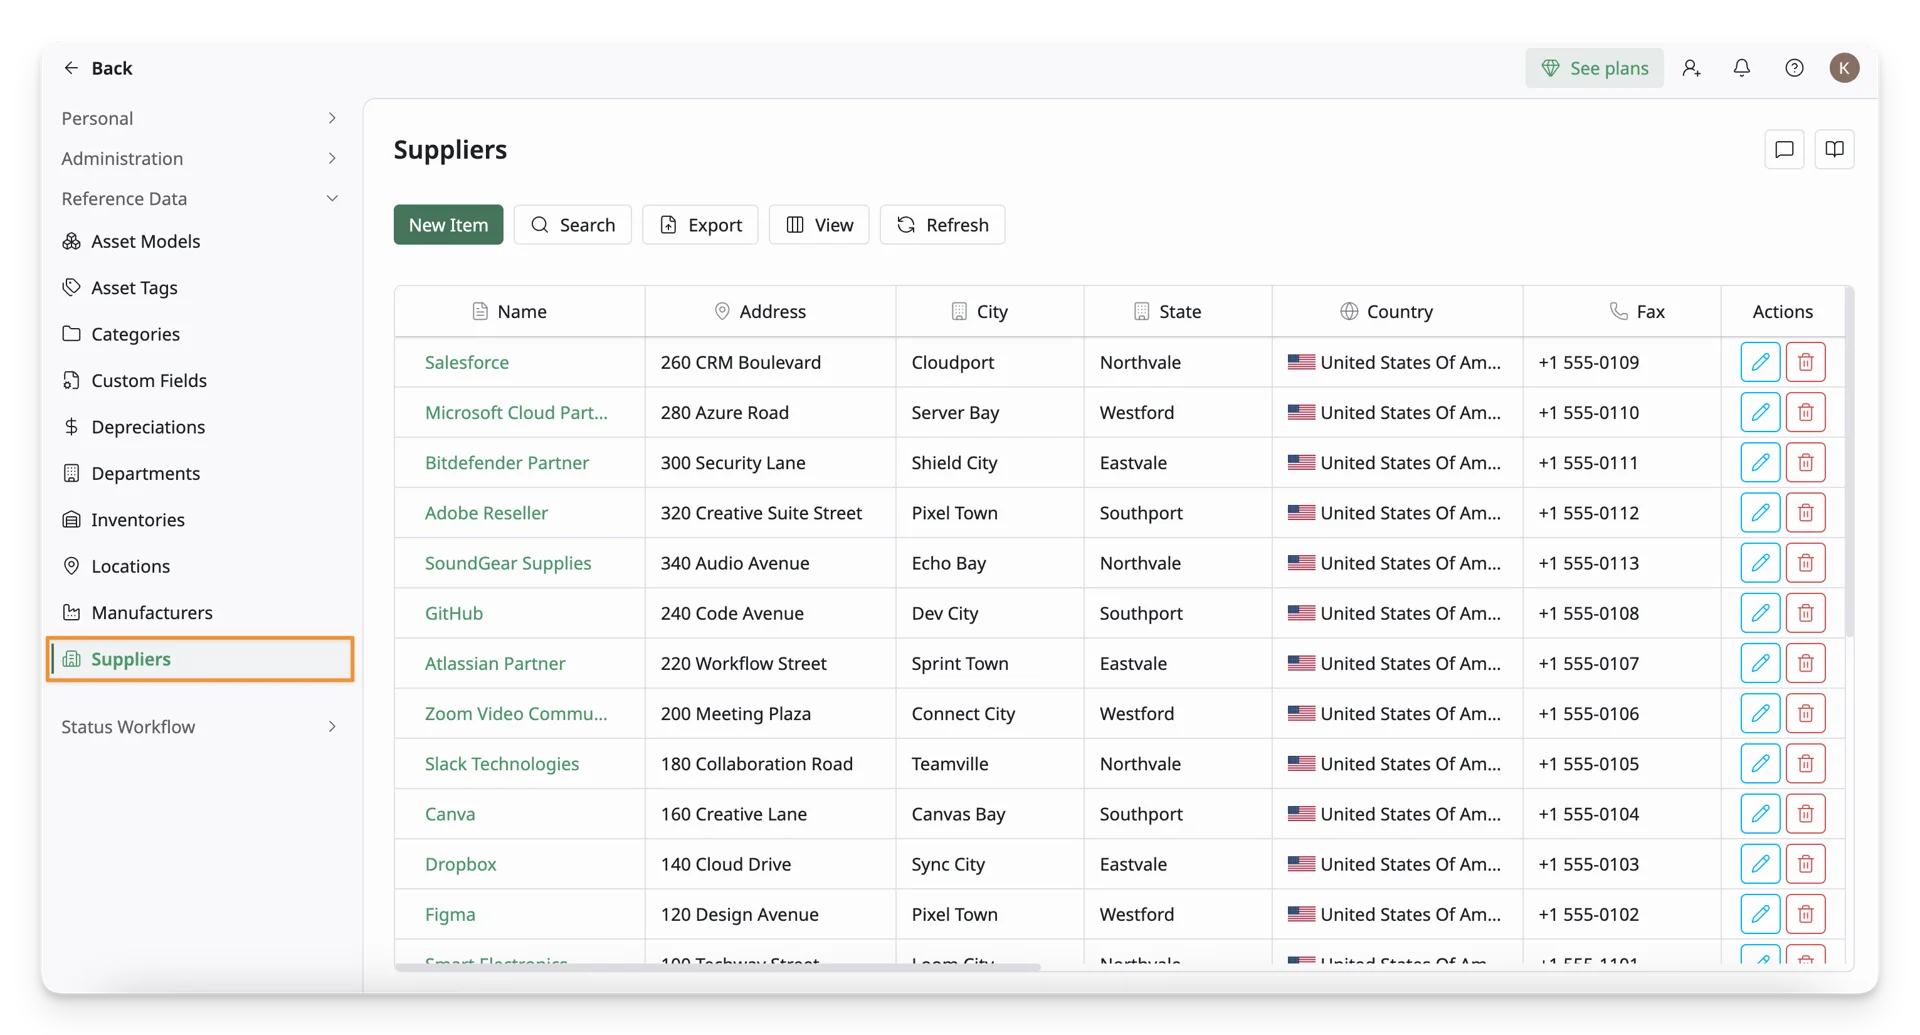Click the 'Sprint Town' city cell
This screenshot has width=1920, height=1035.
click(x=990, y=663)
